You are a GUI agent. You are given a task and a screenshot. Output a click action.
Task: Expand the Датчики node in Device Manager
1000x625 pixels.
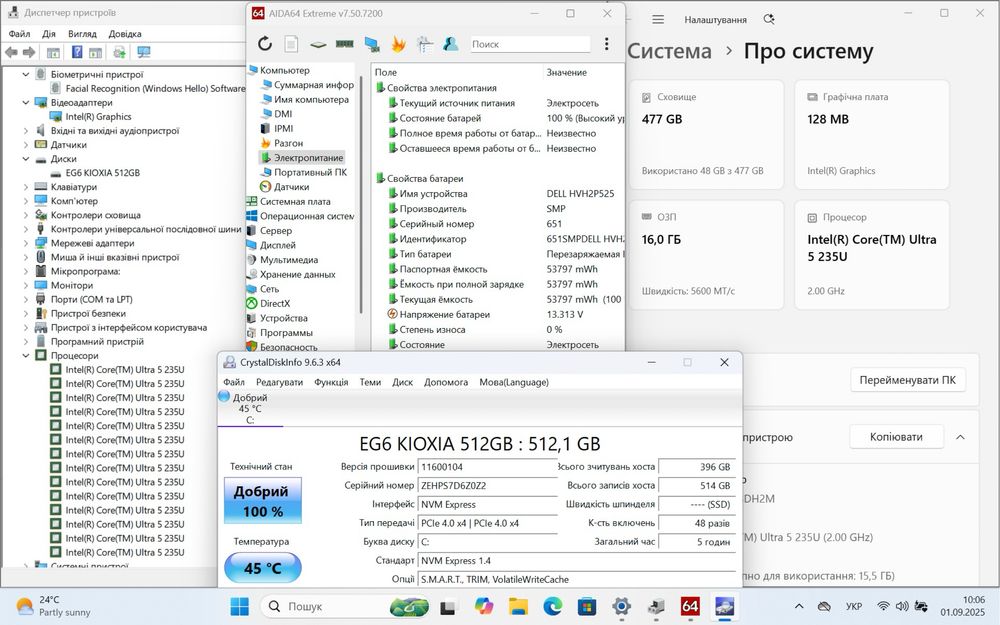(x=26, y=145)
